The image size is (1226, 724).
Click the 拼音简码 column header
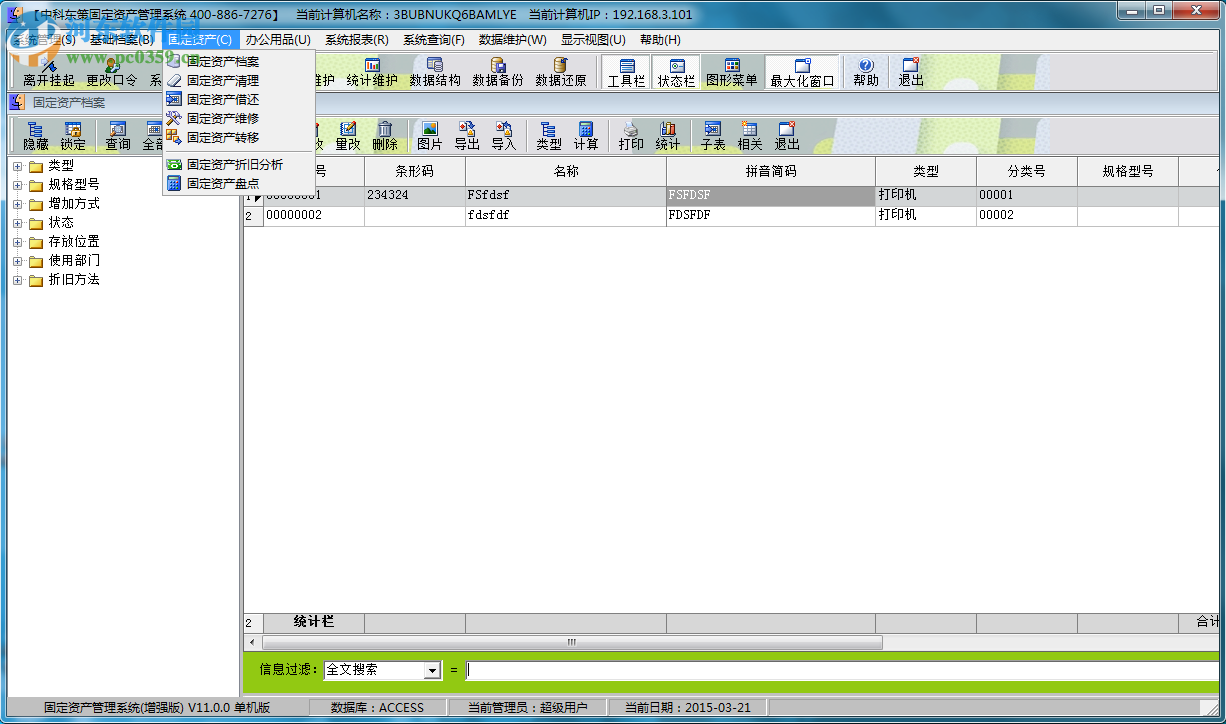tap(771, 172)
